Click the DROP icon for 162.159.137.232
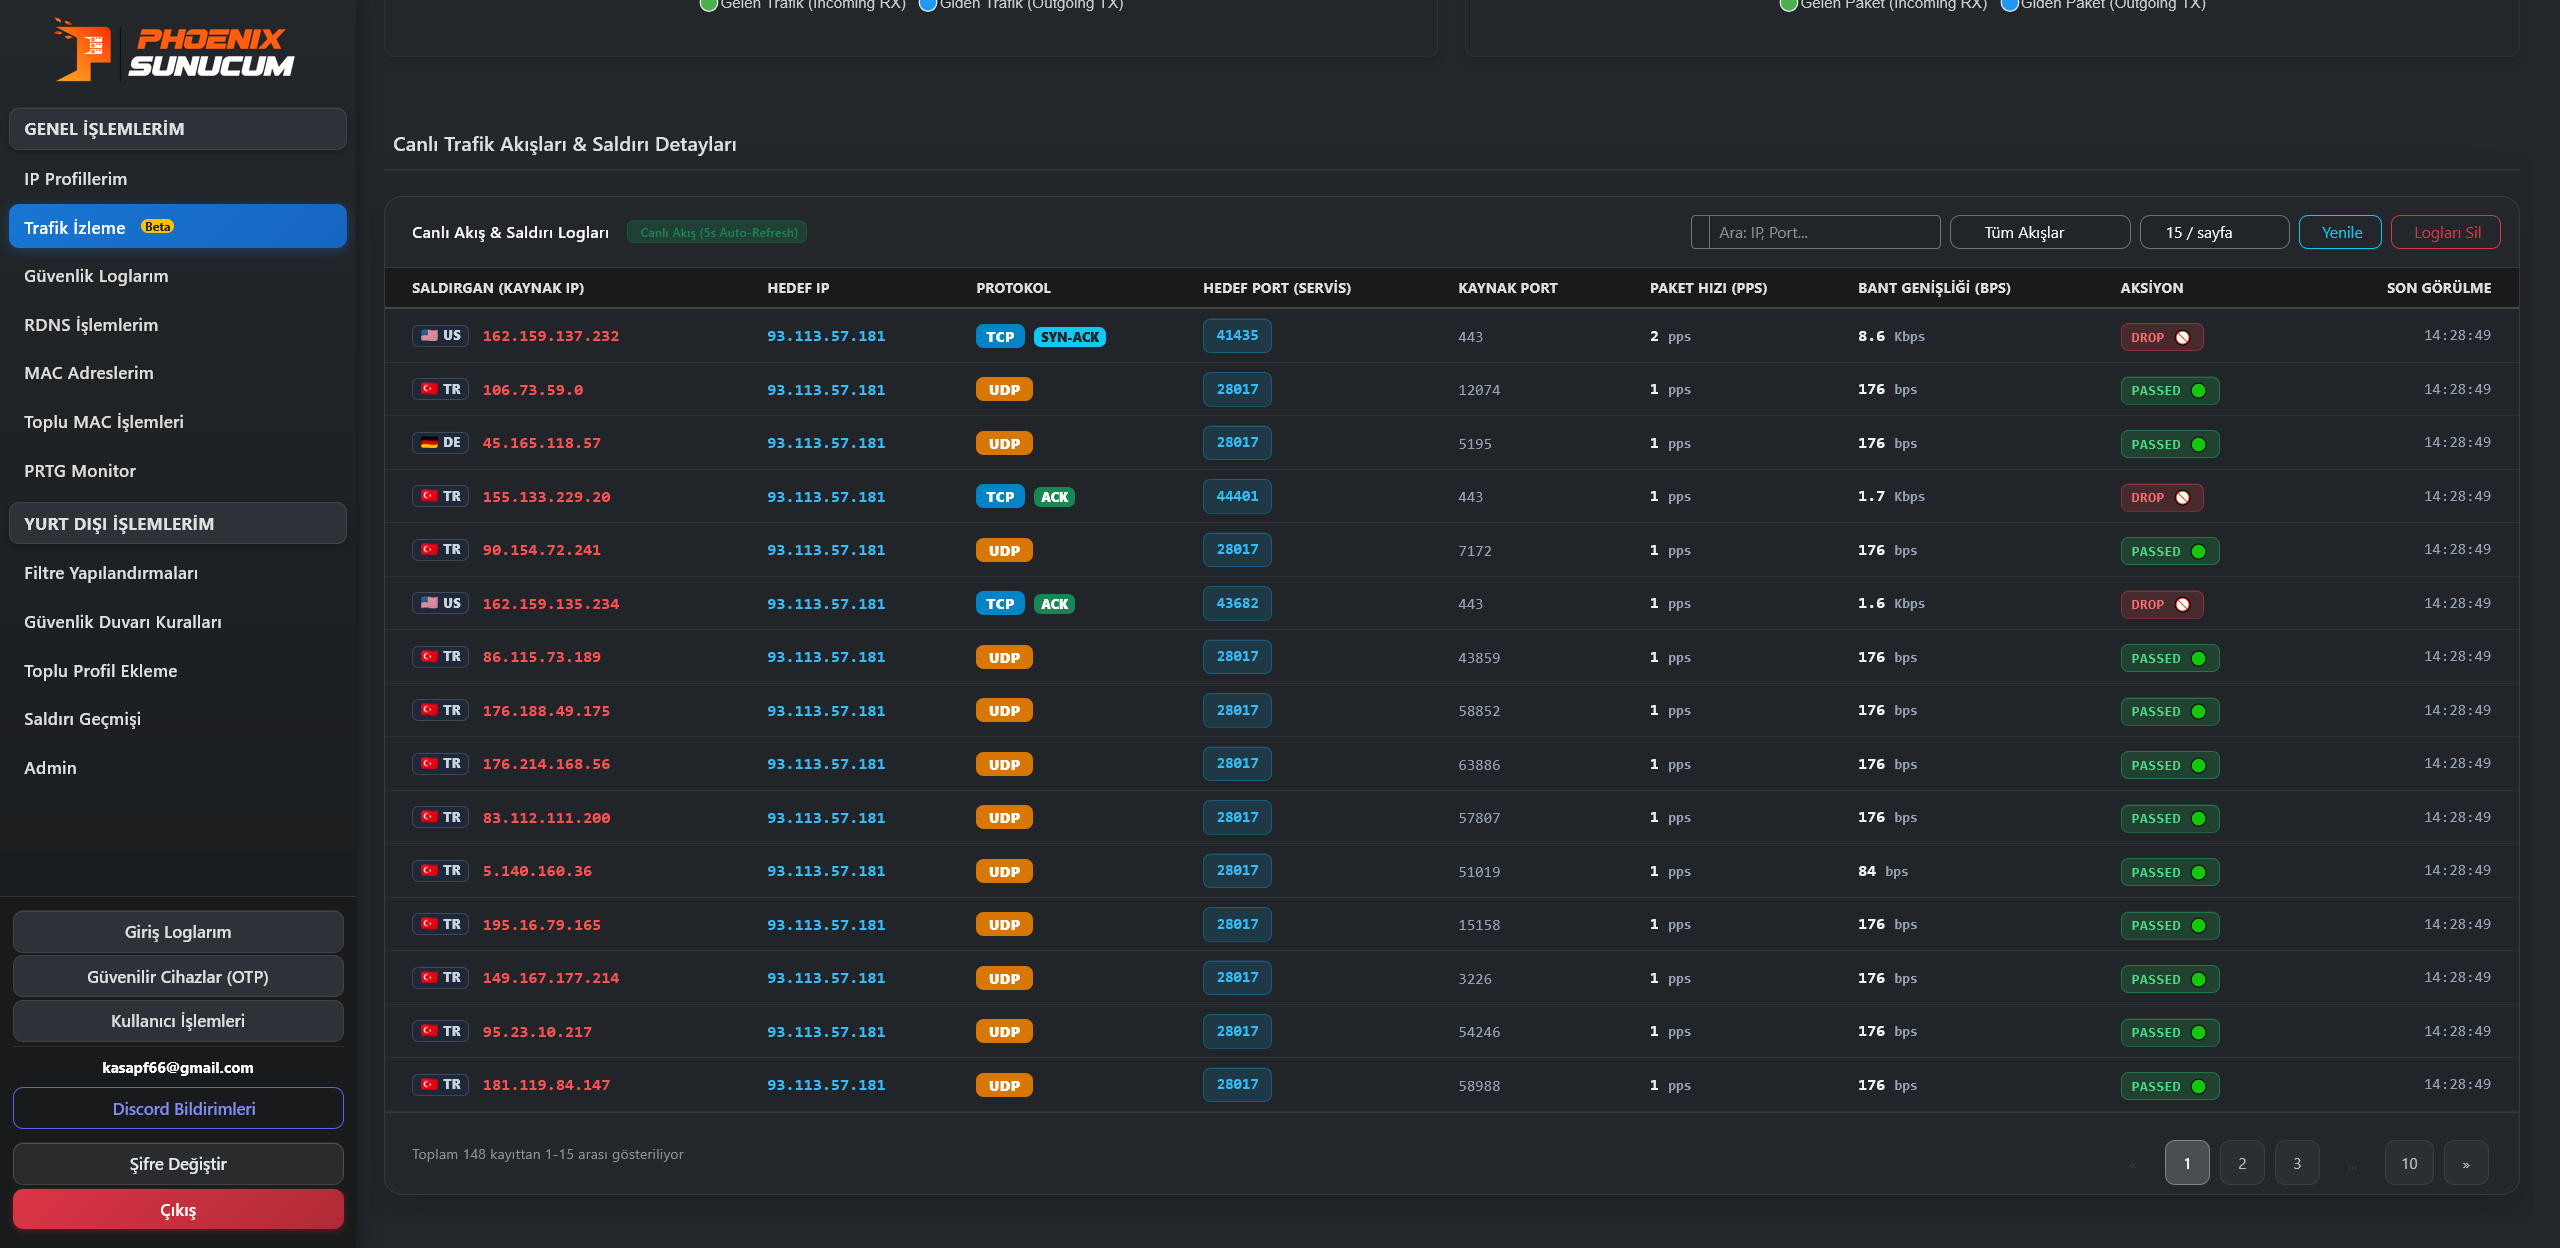Screen dimensions: 2560x1248 coord(2183,338)
